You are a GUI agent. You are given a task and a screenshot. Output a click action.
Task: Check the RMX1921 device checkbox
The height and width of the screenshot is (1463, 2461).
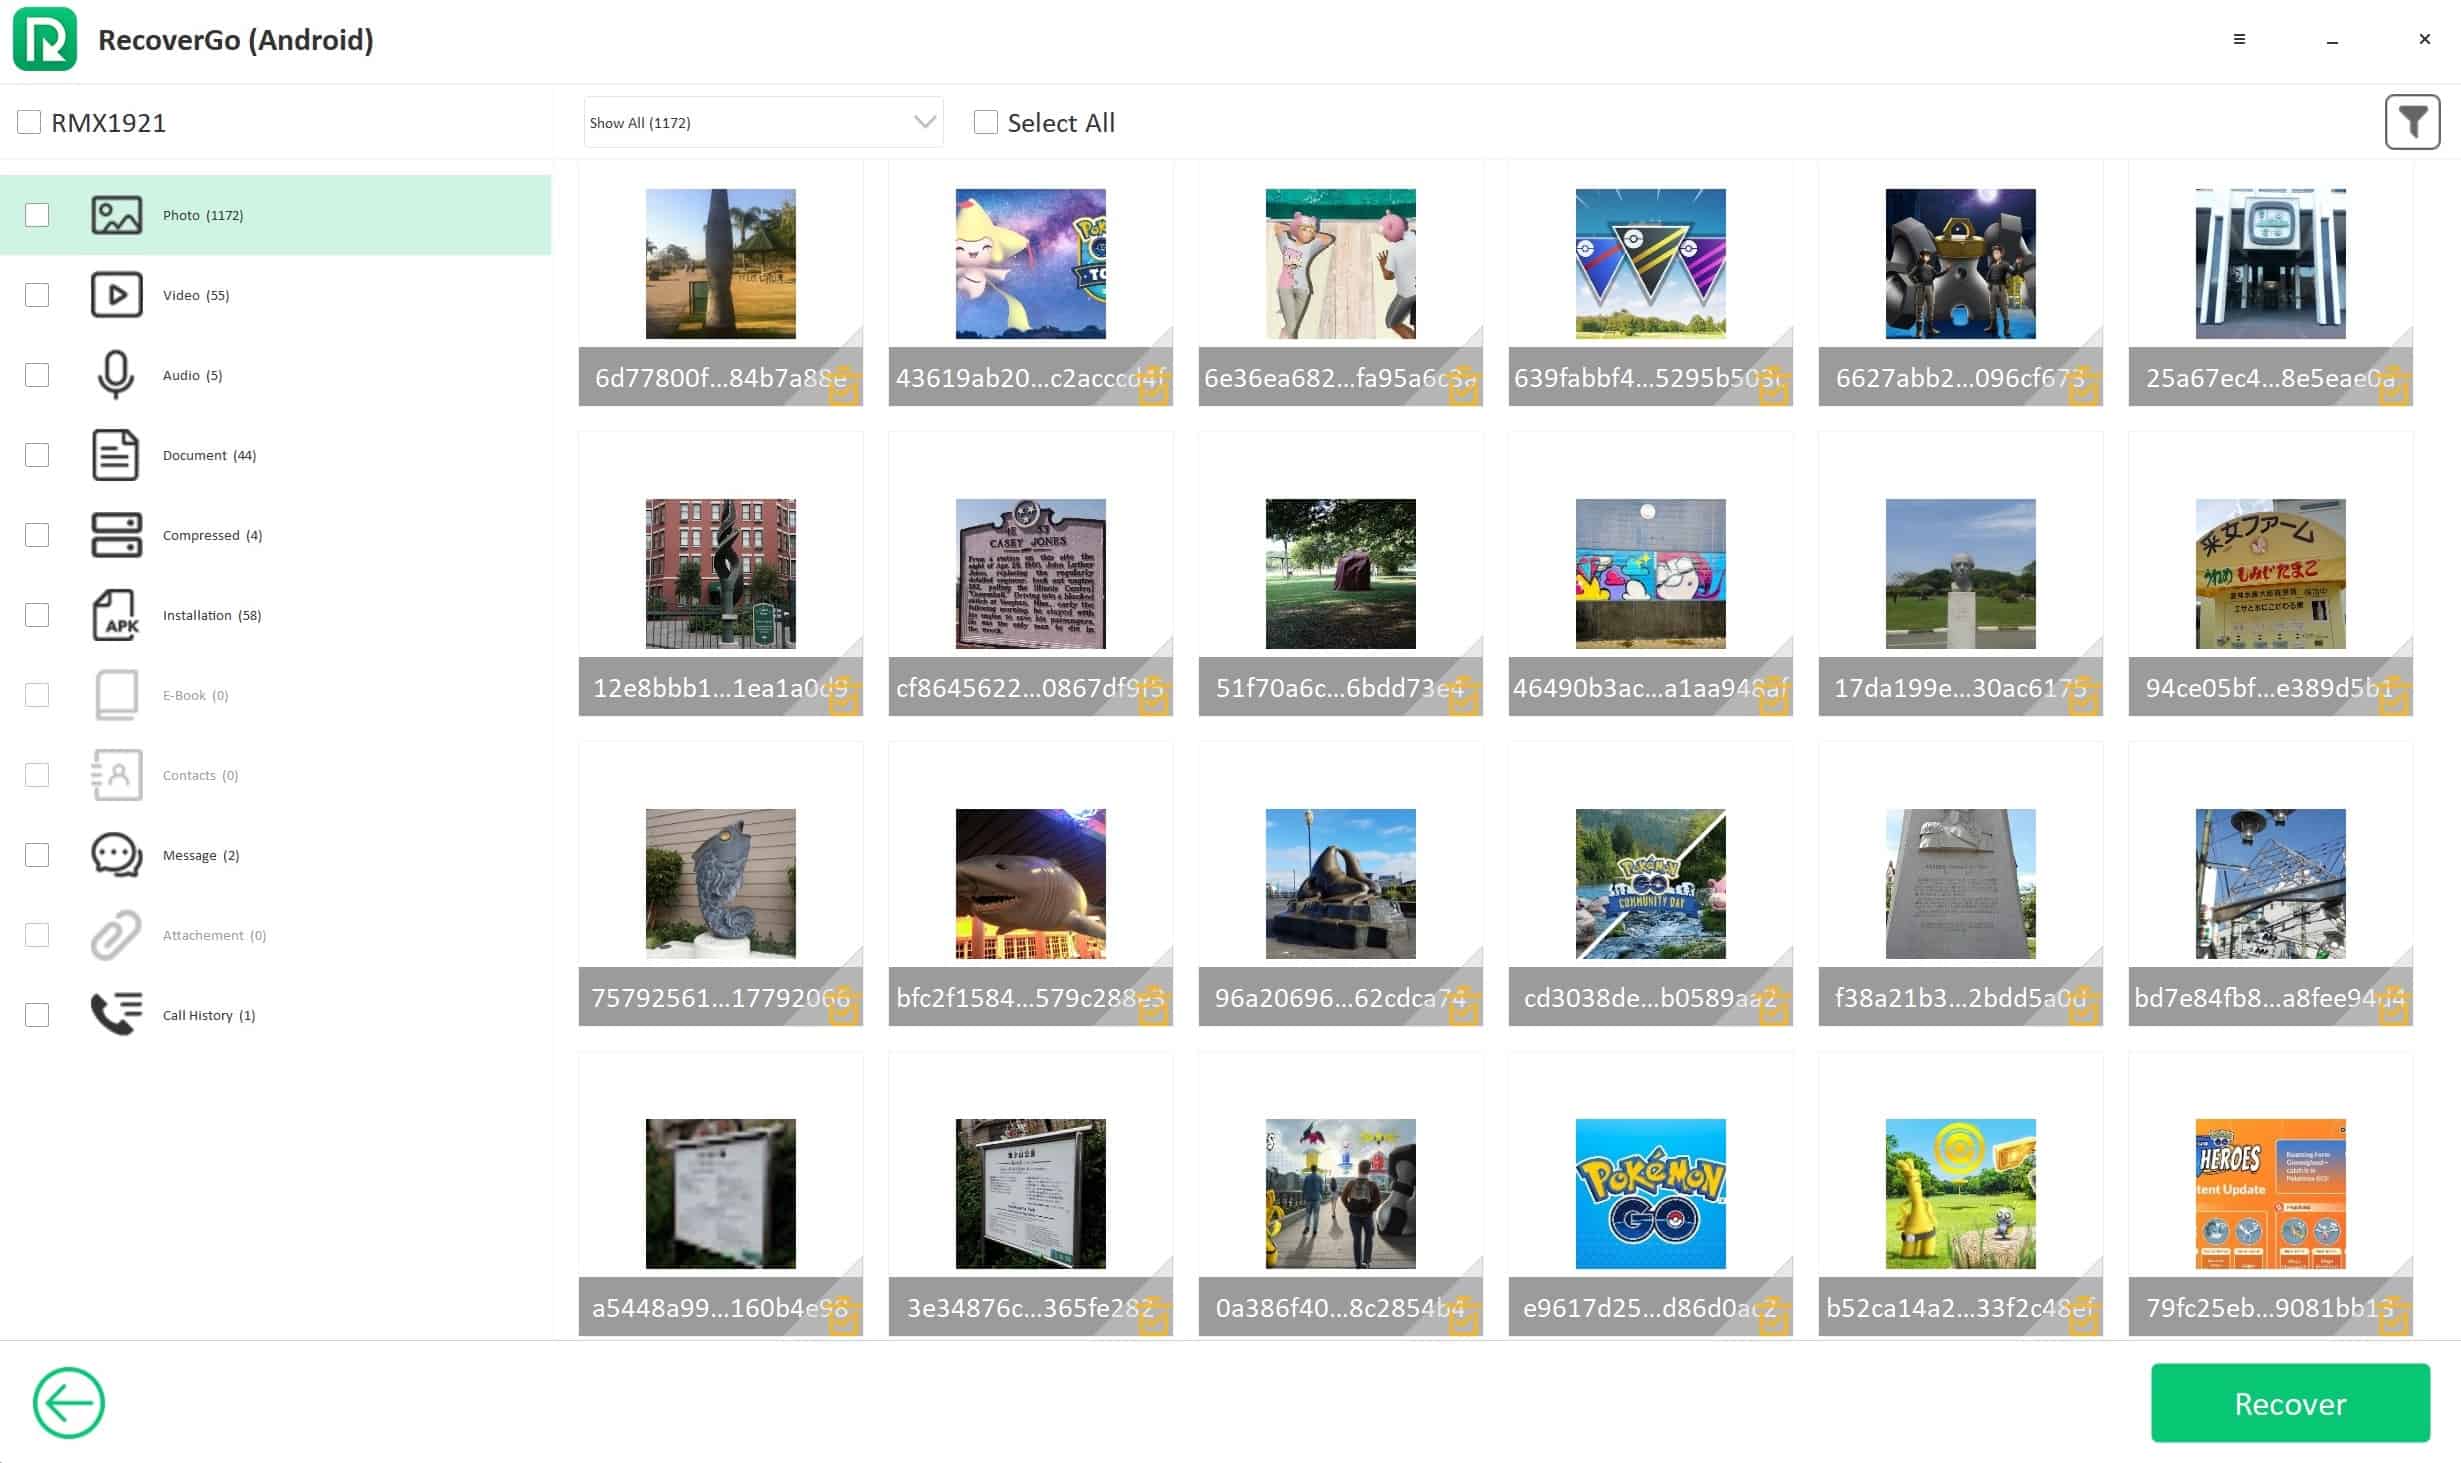[x=29, y=122]
